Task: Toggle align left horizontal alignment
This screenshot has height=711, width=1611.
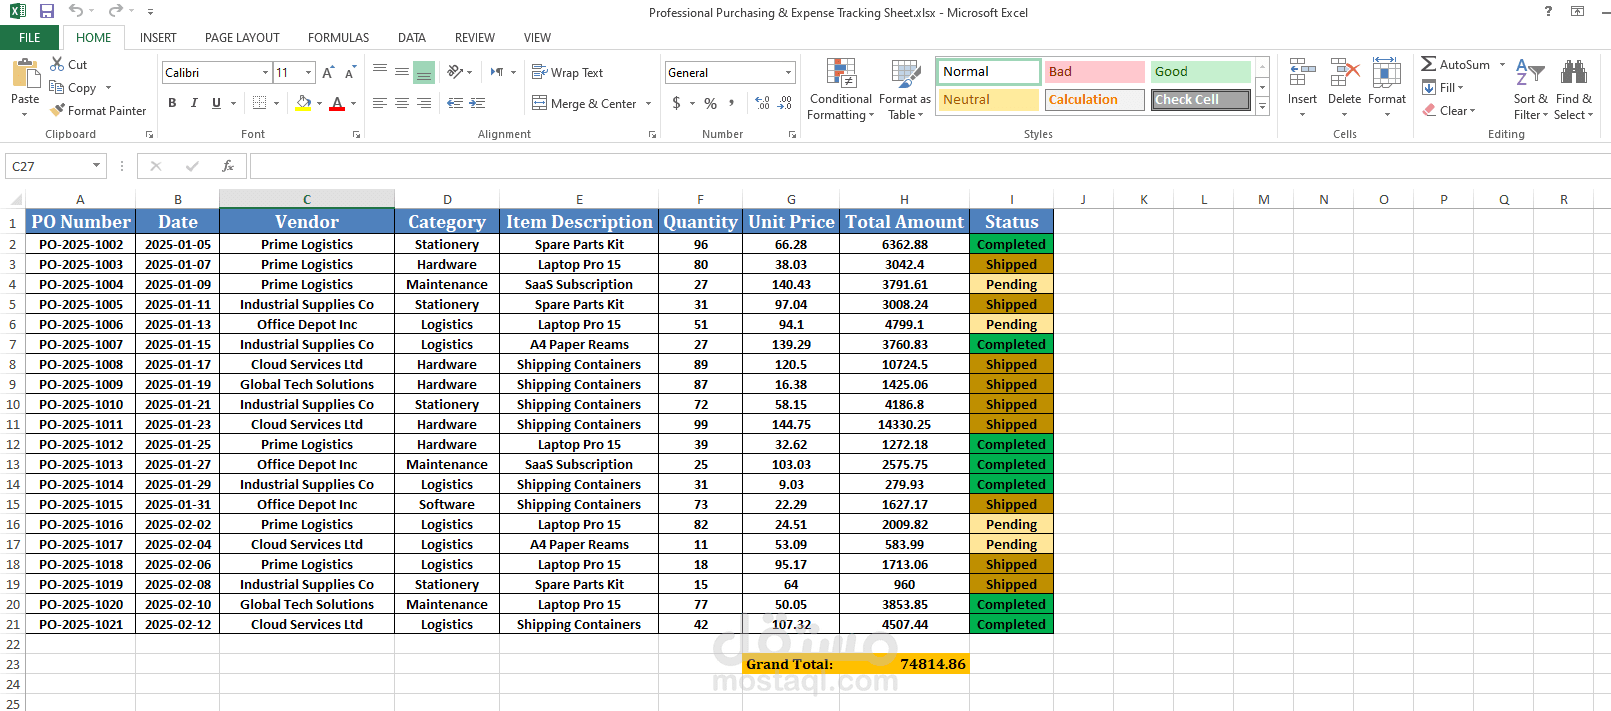Action: [380, 103]
